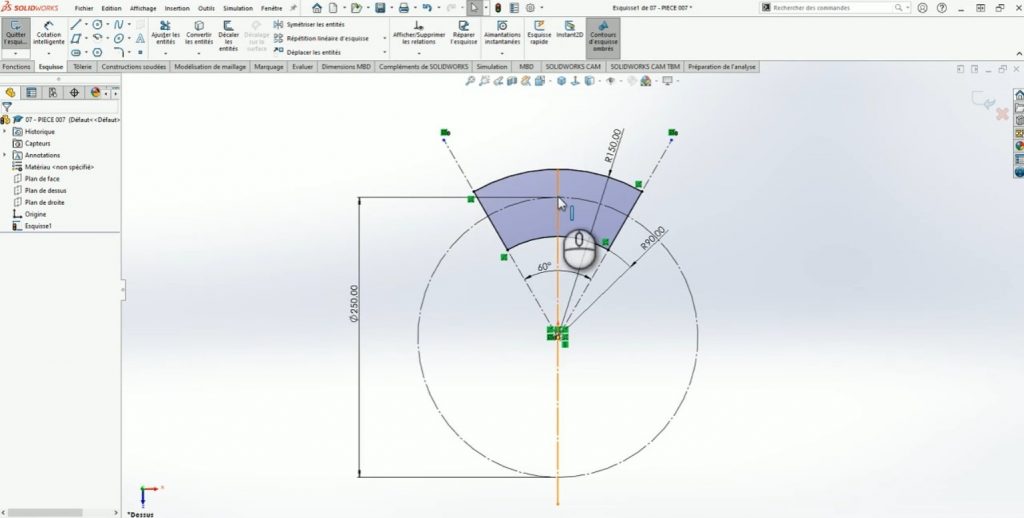Switch to the Tôlerie tab

pyautogui.click(x=82, y=67)
